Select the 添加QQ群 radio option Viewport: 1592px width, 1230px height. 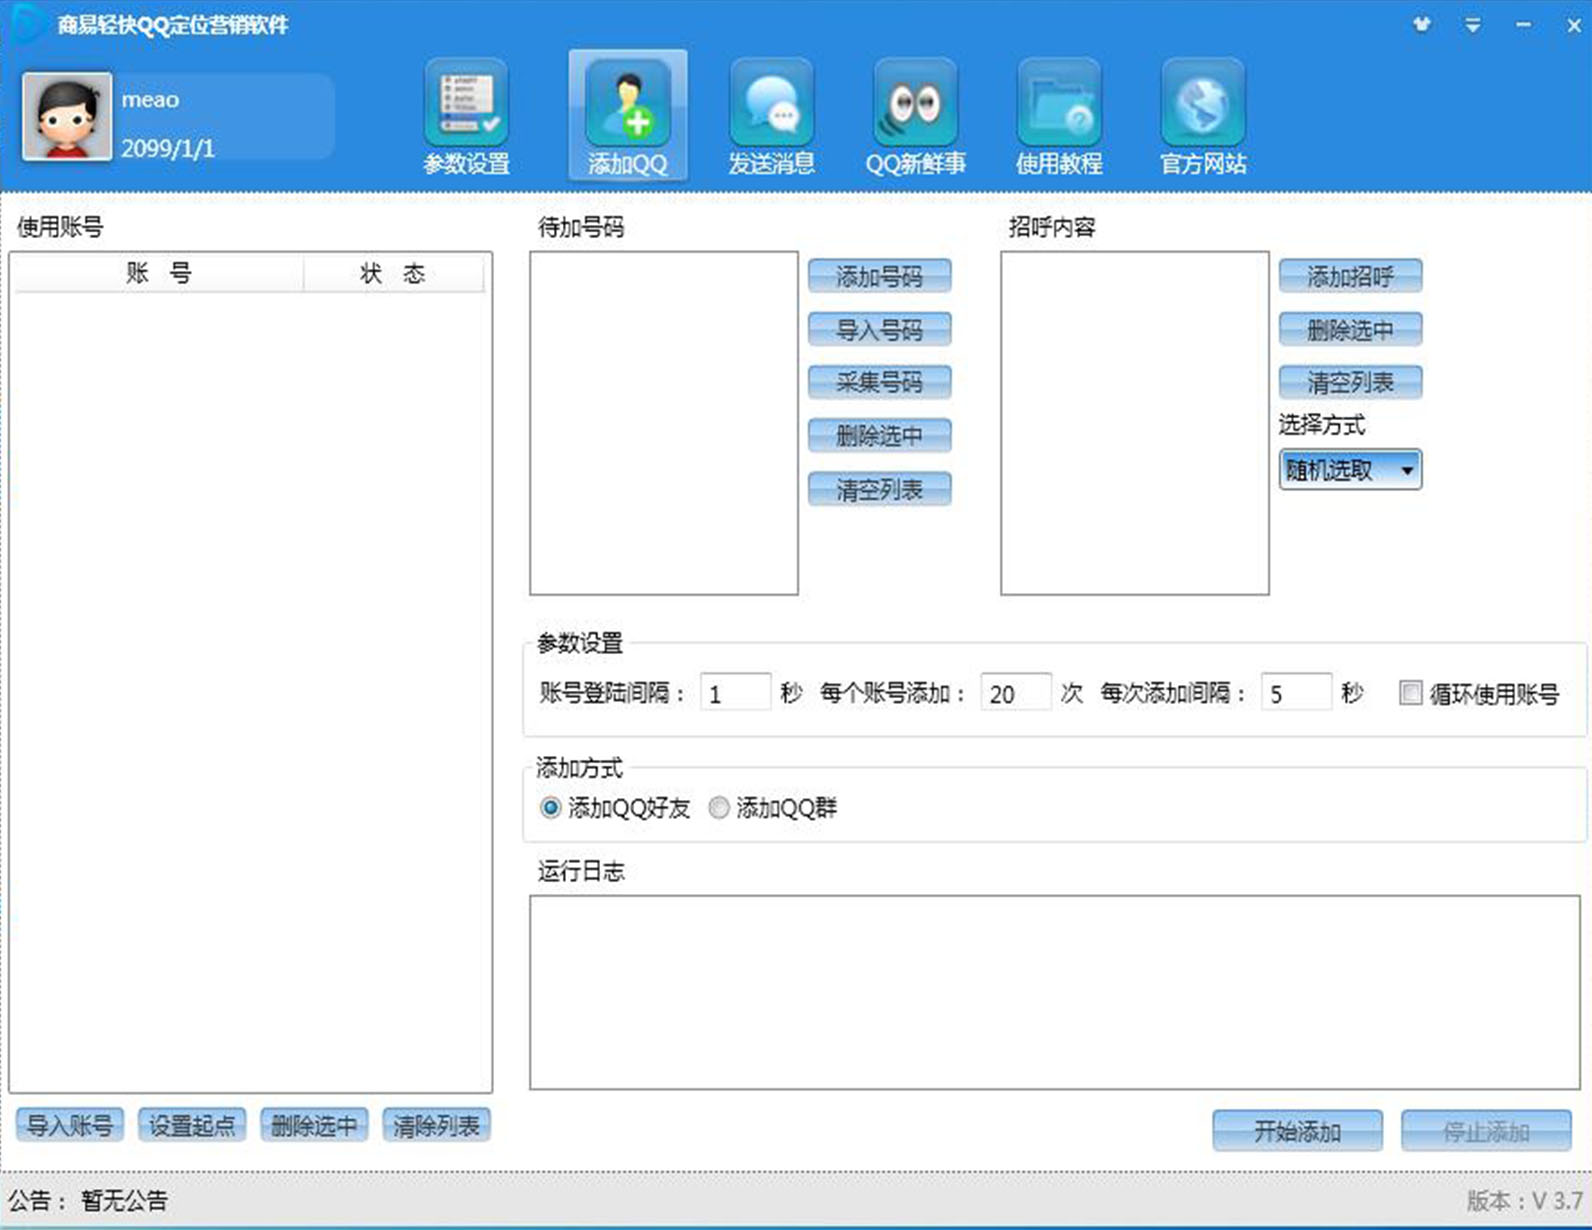(719, 807)
